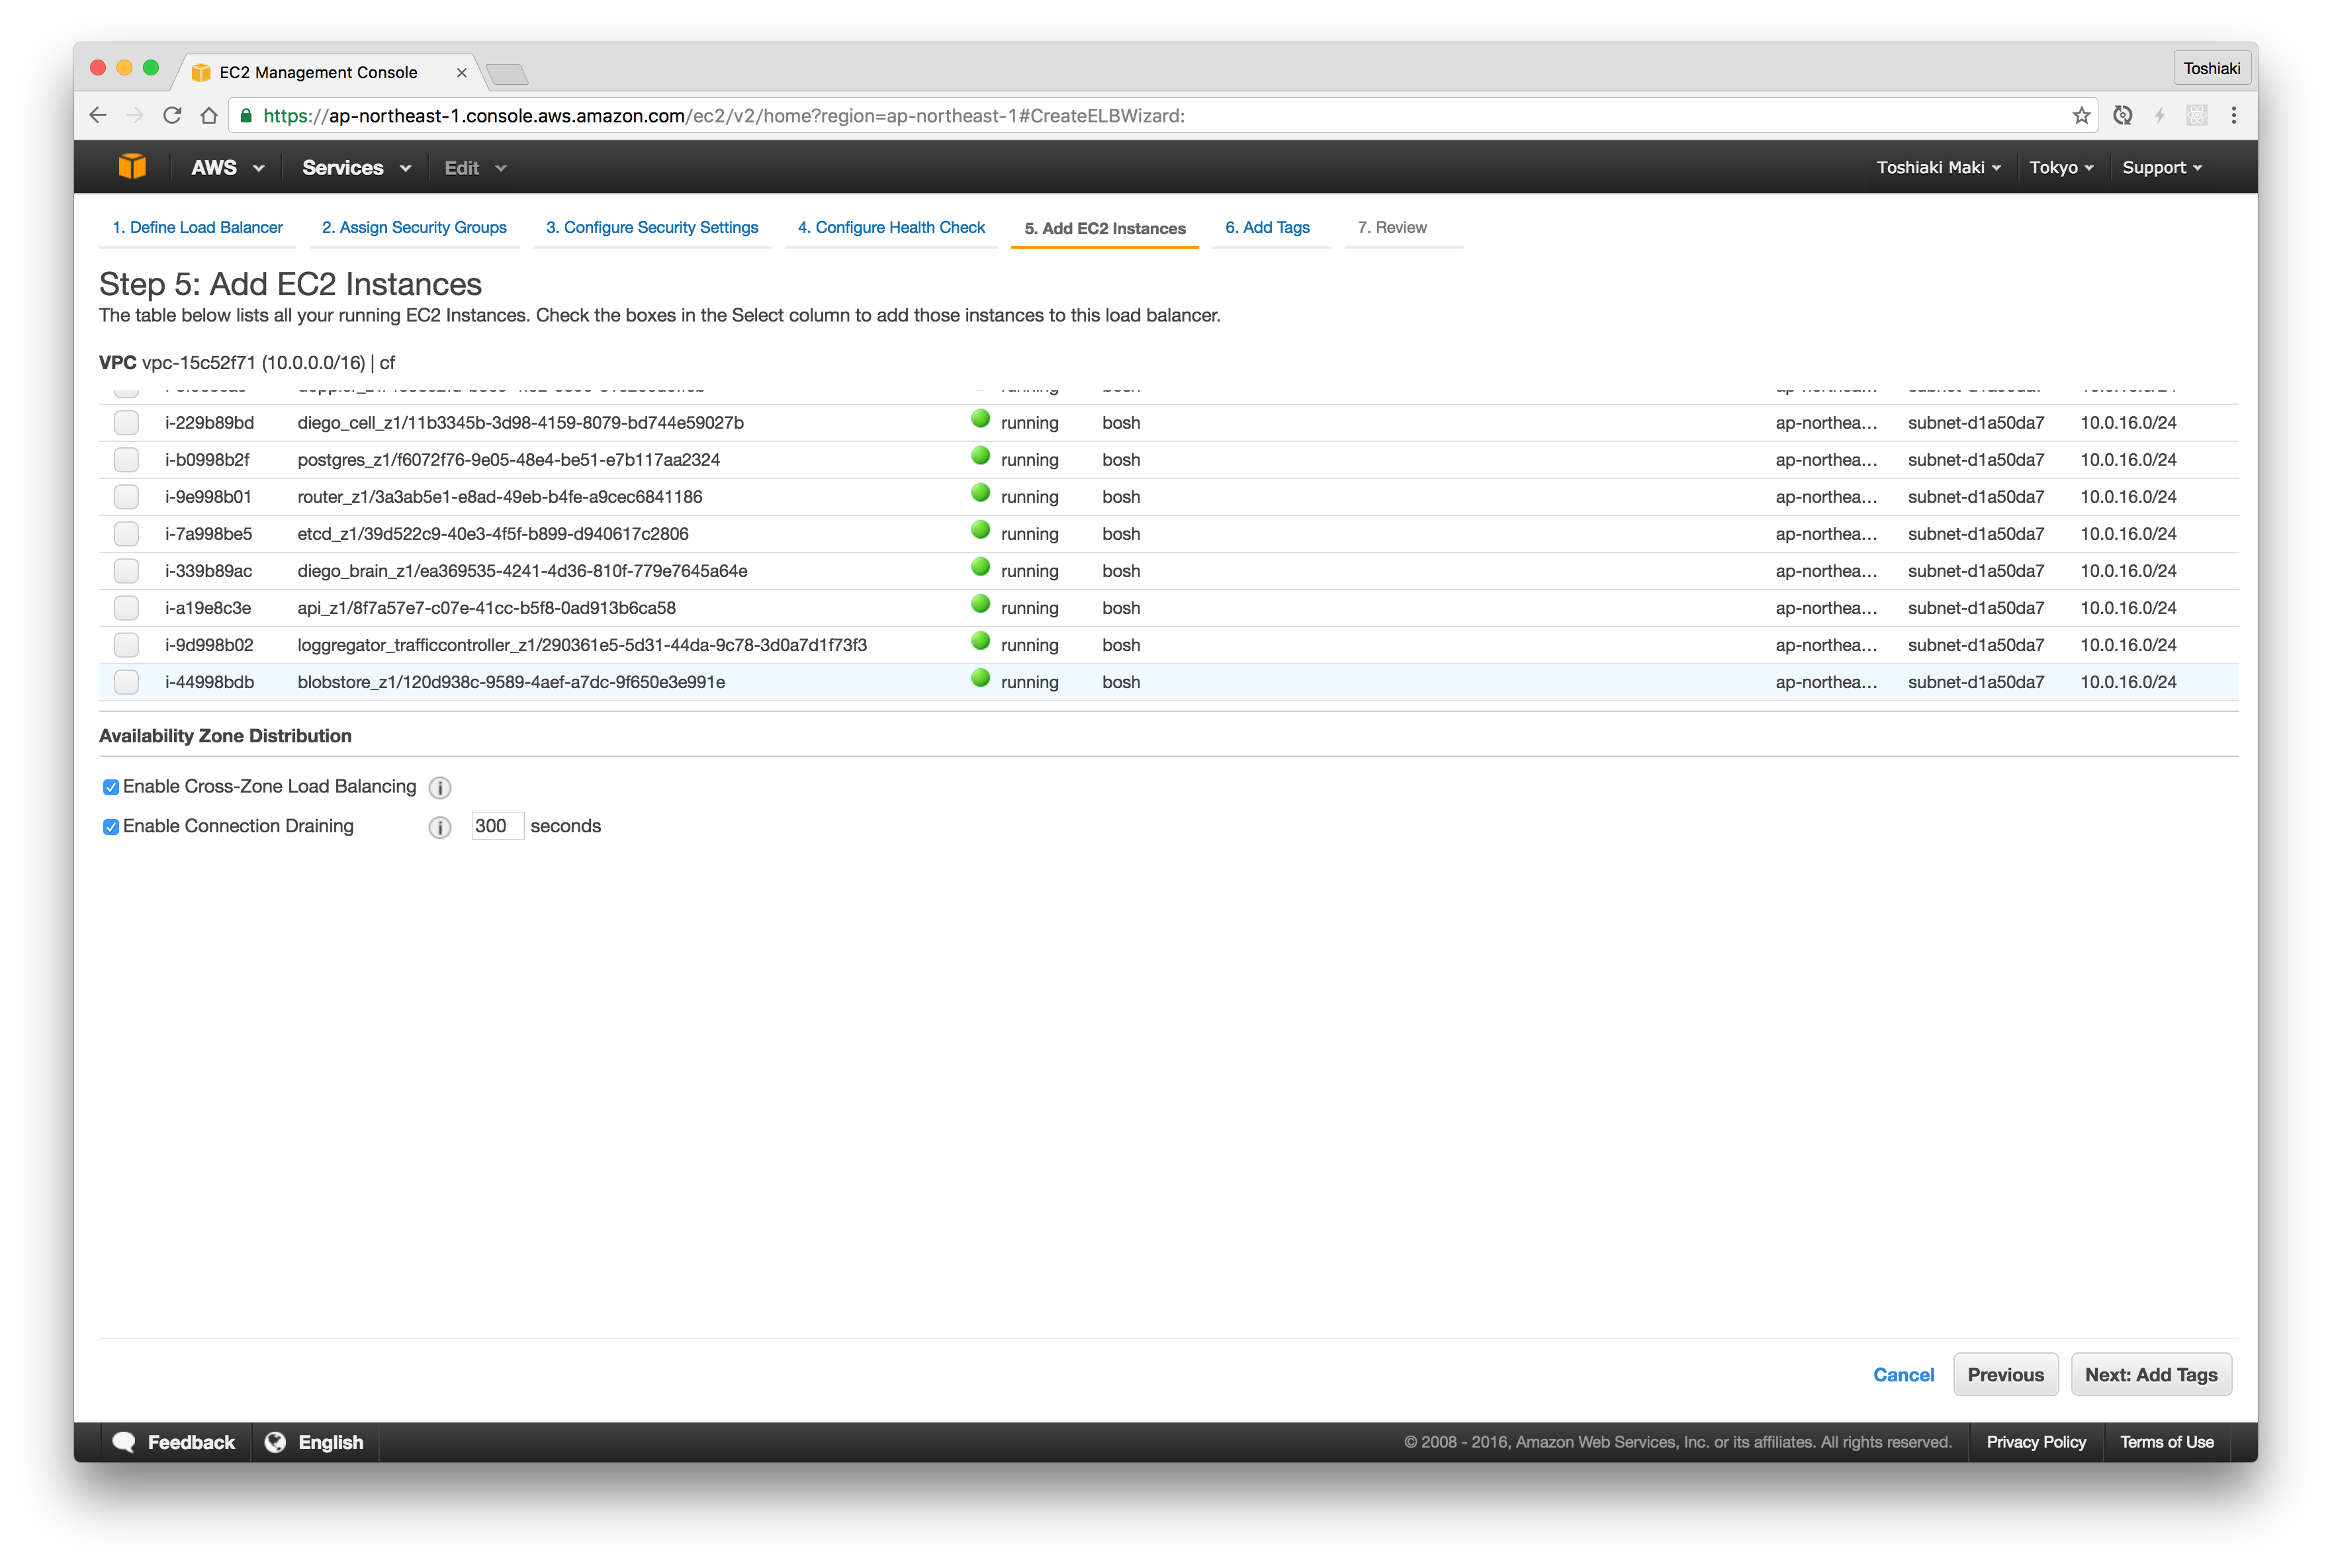This screenshot has width=2332, height=1568.
Task: Disable Cross-Zone Load Balancing checkbox
Action: (111, 787)
